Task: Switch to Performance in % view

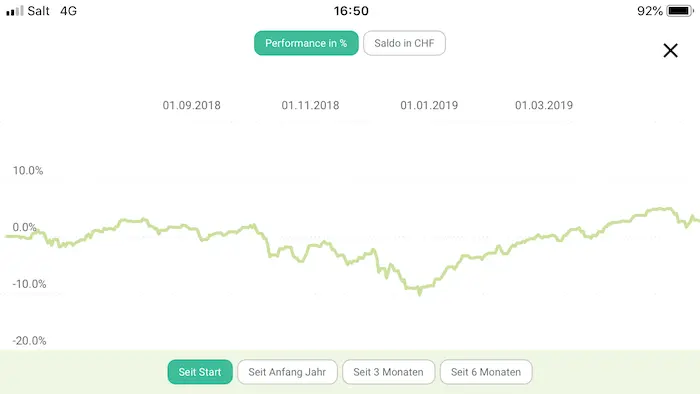Action: (x=306, y=43)
